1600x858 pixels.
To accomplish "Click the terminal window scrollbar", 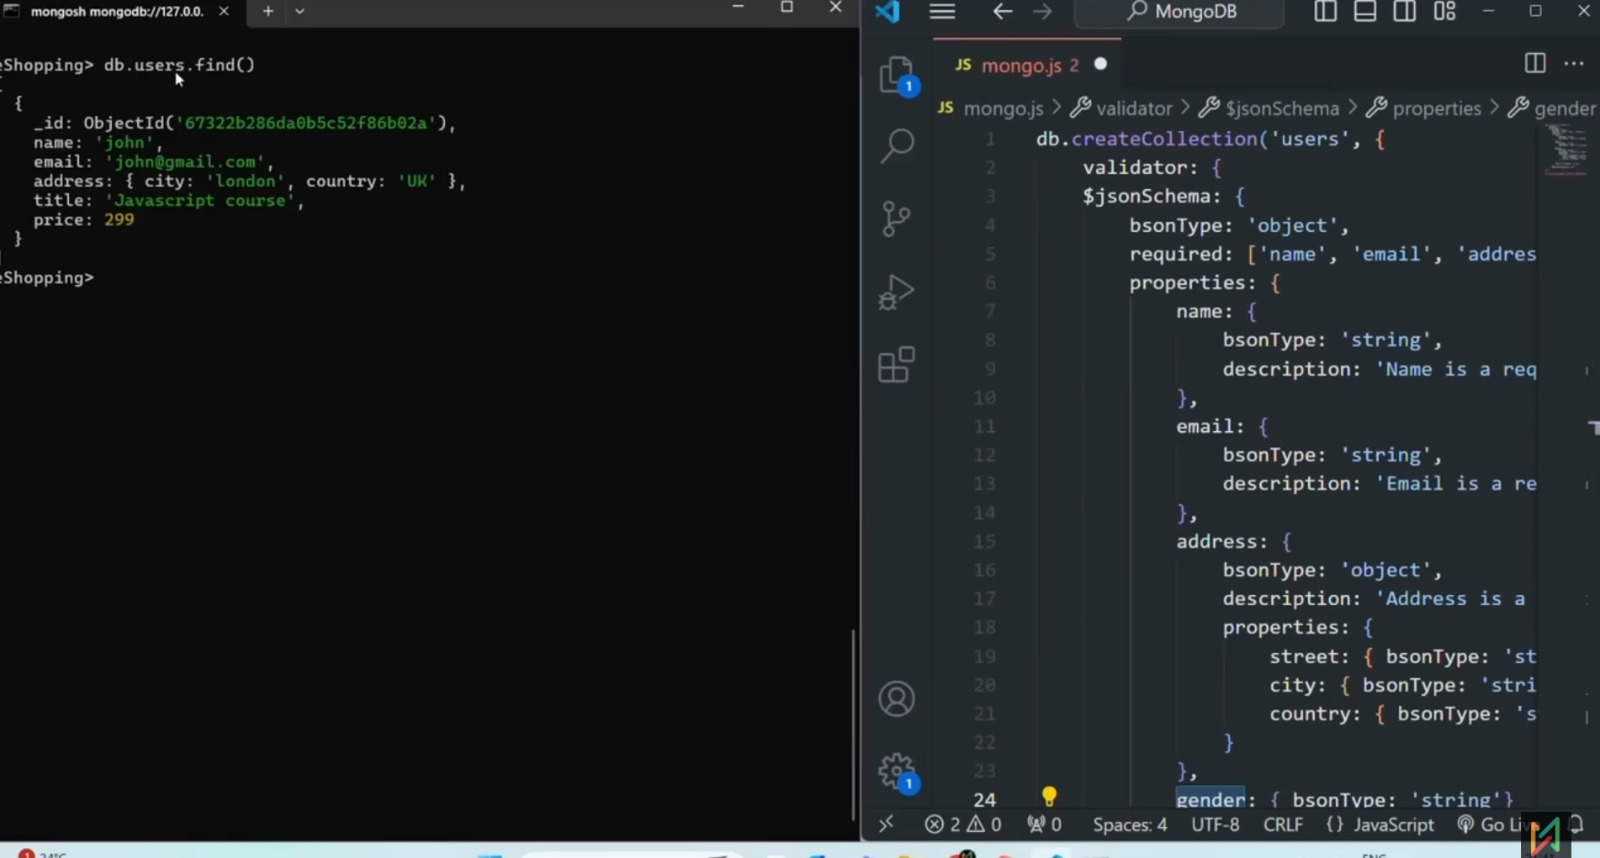I will (x=853, y=725).
